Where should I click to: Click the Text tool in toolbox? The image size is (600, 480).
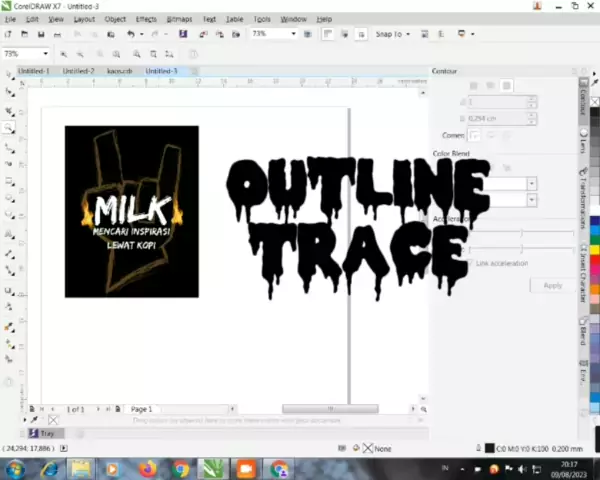[9, 235]
